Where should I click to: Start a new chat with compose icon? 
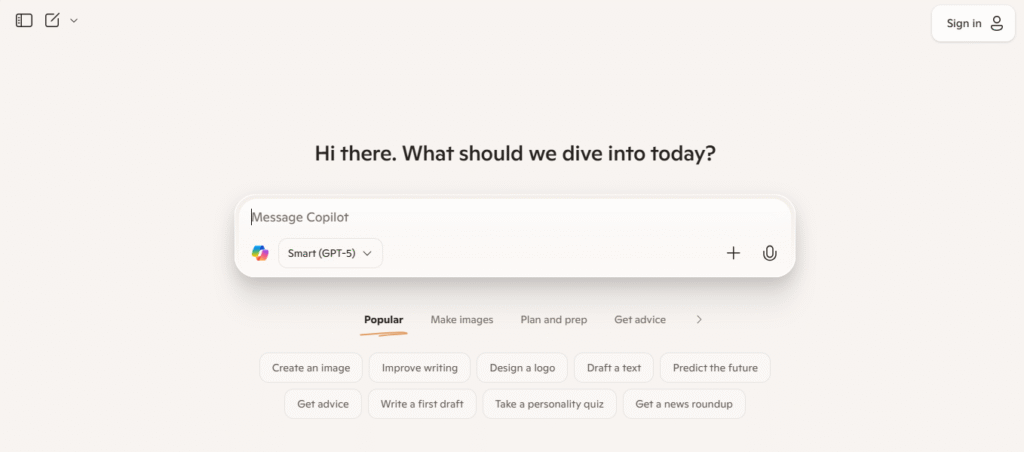point(52,20)
